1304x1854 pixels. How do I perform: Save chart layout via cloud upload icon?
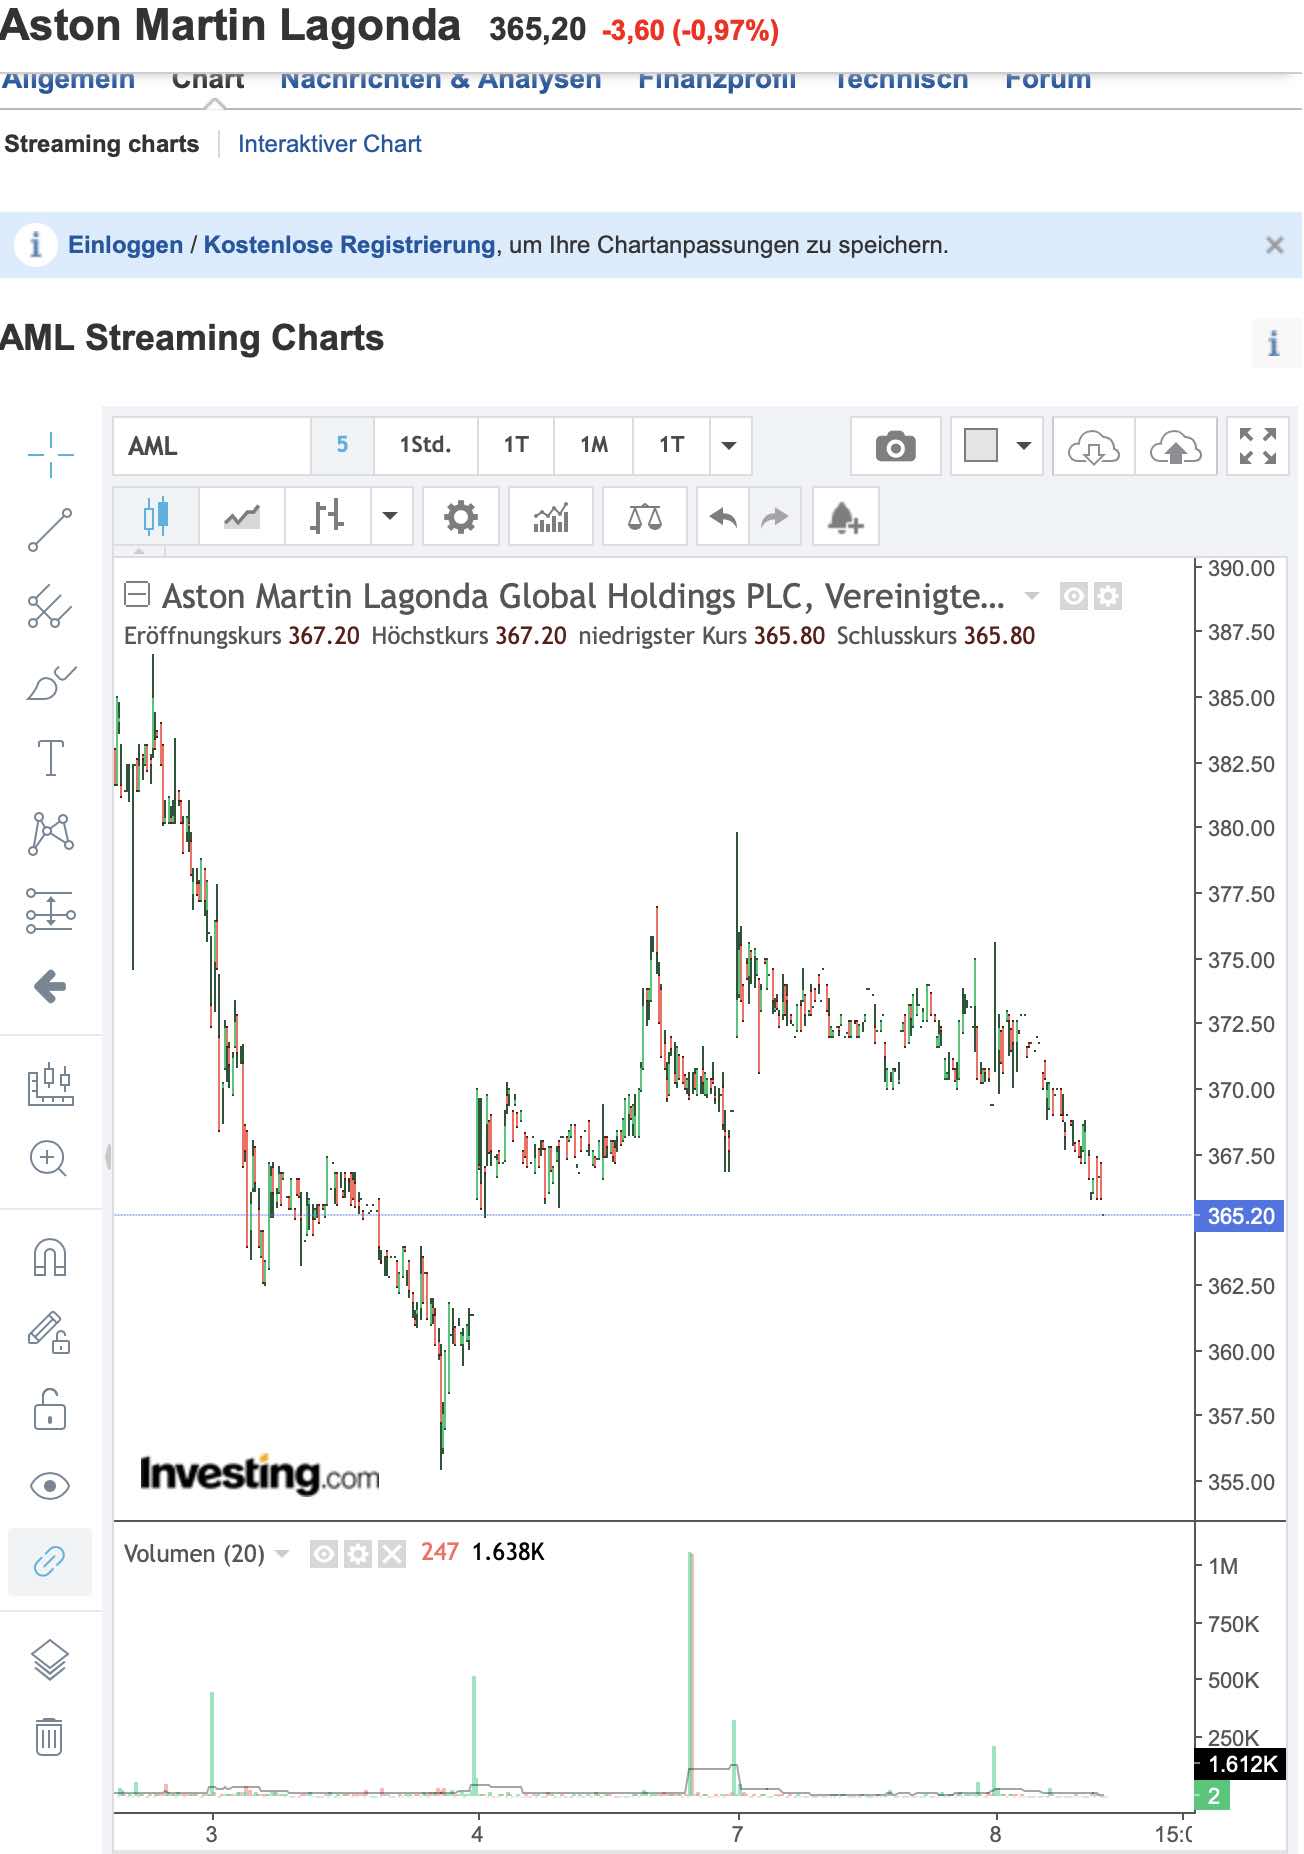pyautogui.click(x=1176, y=446)
